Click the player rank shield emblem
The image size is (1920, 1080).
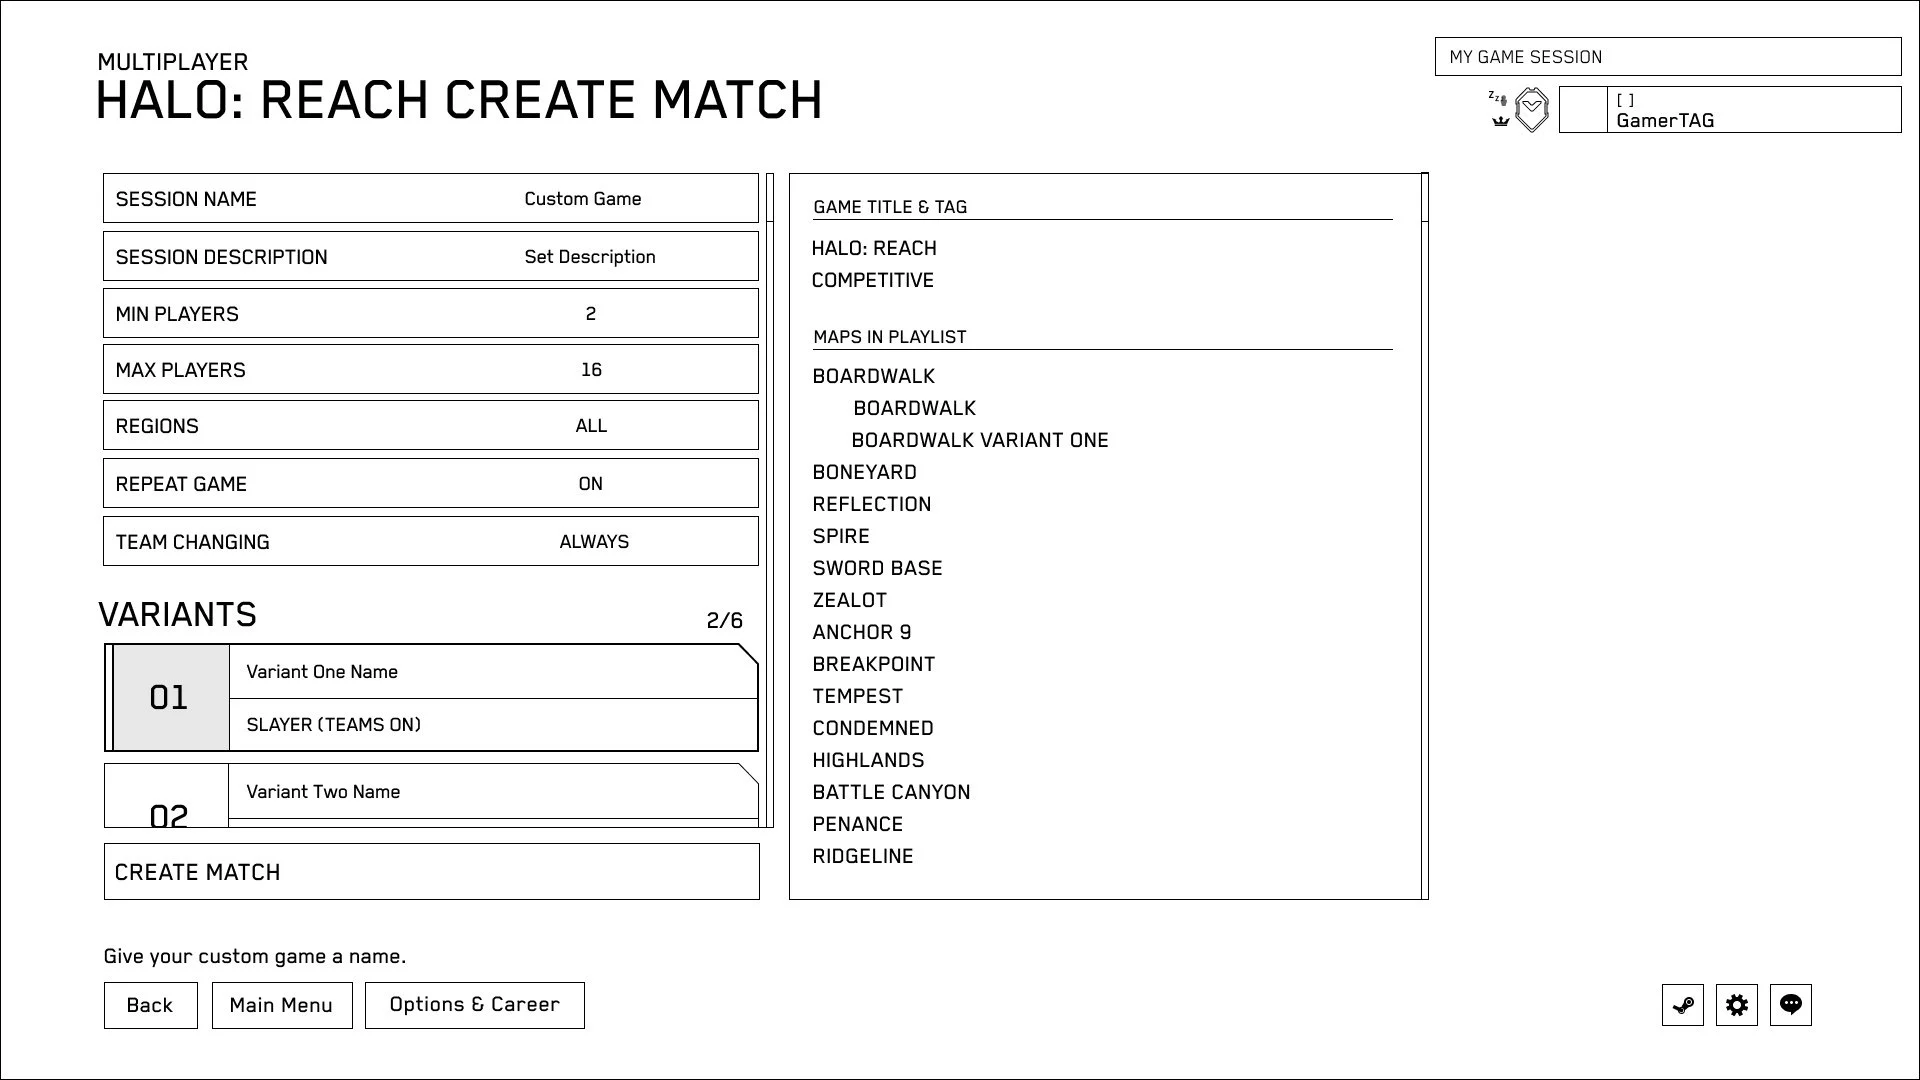click(1532, 110)
